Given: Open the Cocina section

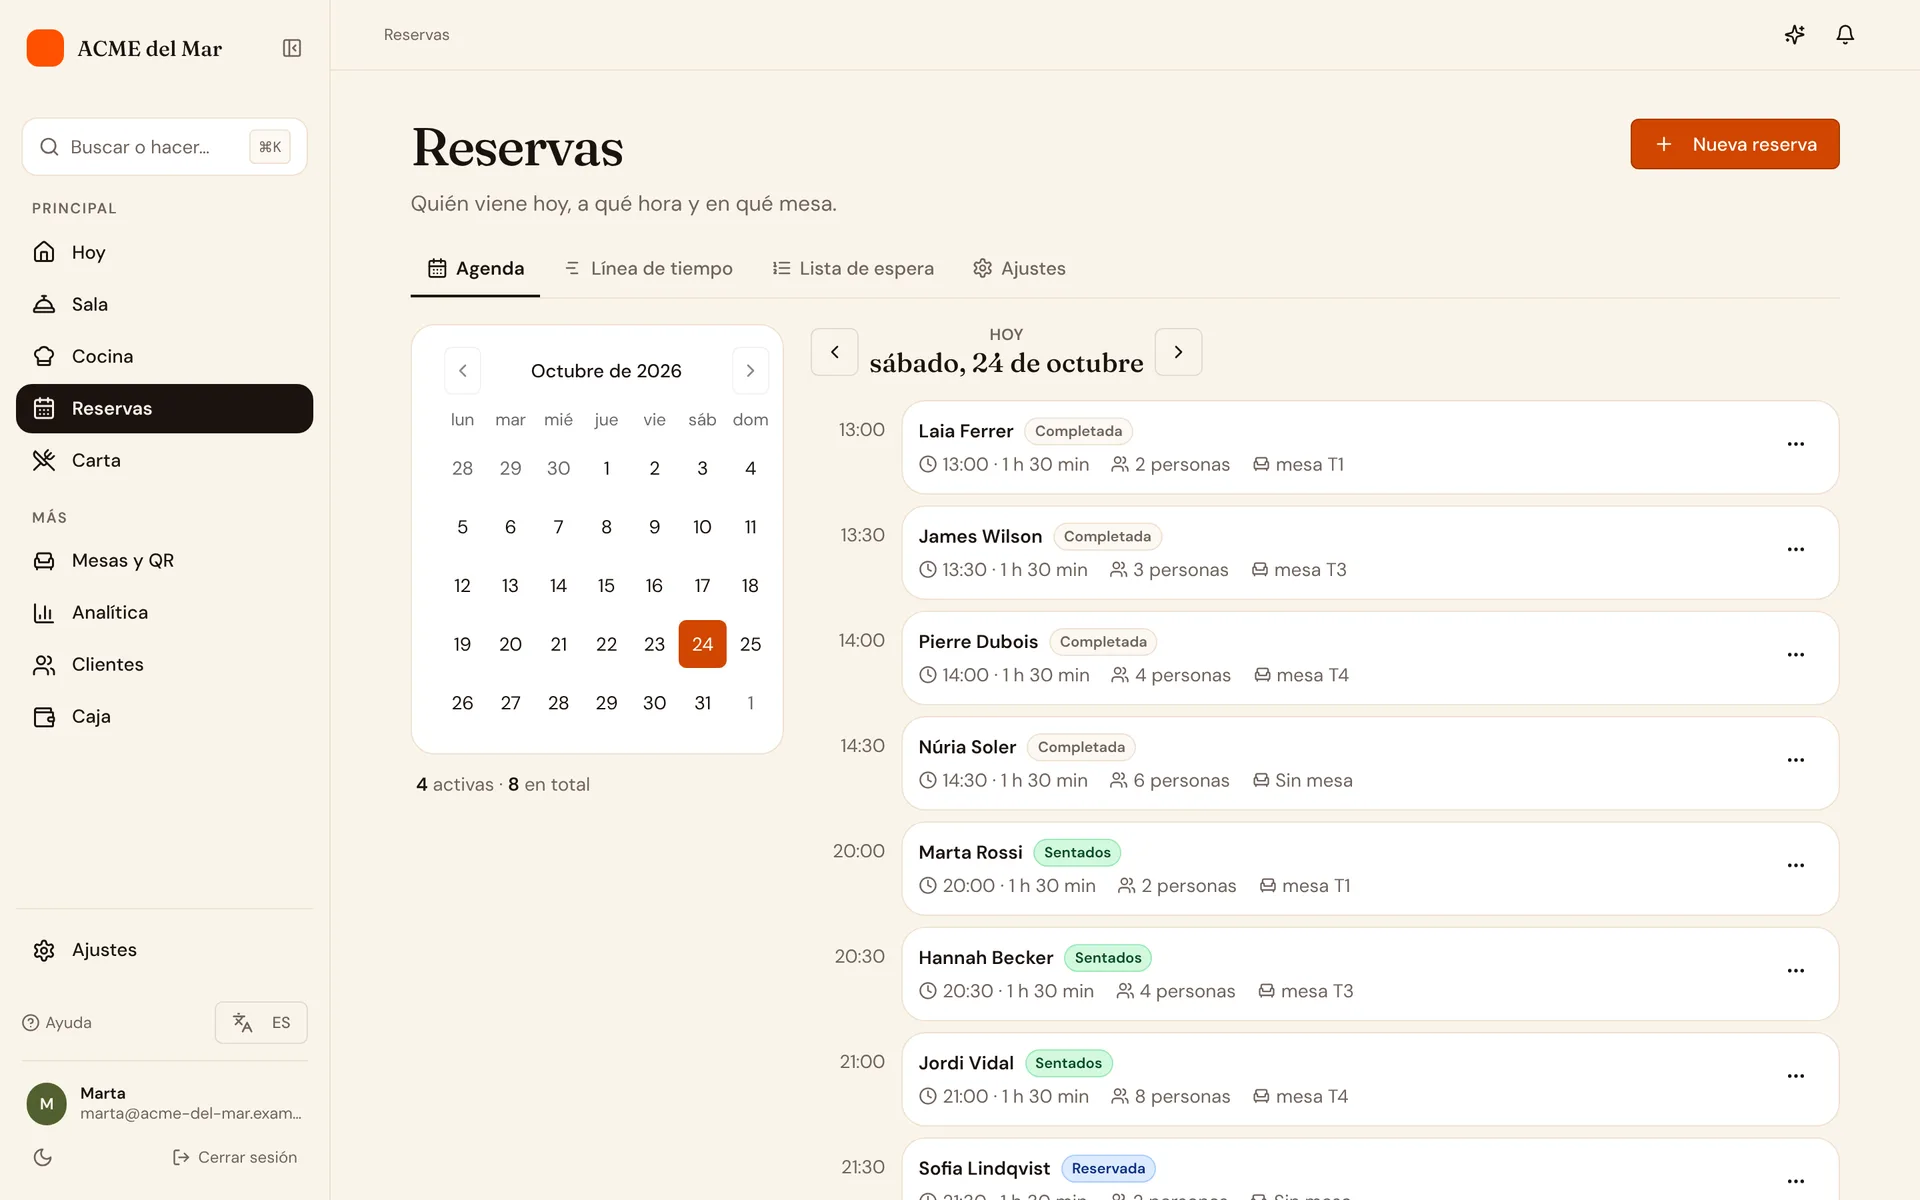Looking at the screenshot, I should click(x=164, y=356).
